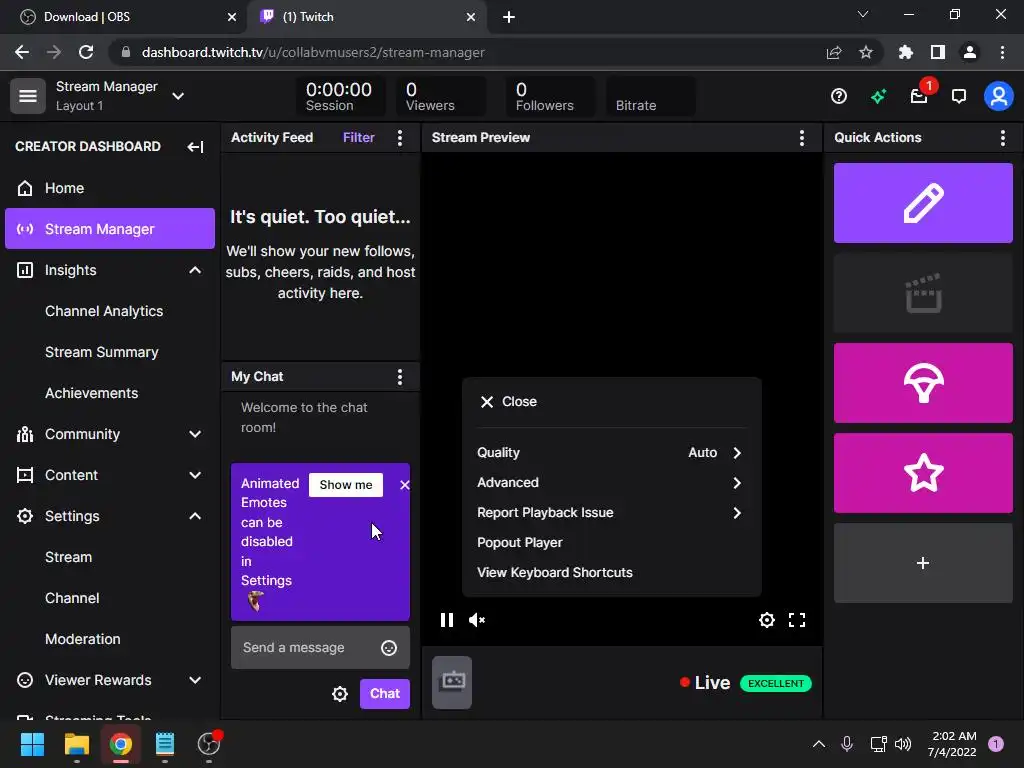Image resolution: width=1024 pixels, height=768 pixels.
Task: Click the Show me button
Action: pyautogui.click(x=345, y=485)
